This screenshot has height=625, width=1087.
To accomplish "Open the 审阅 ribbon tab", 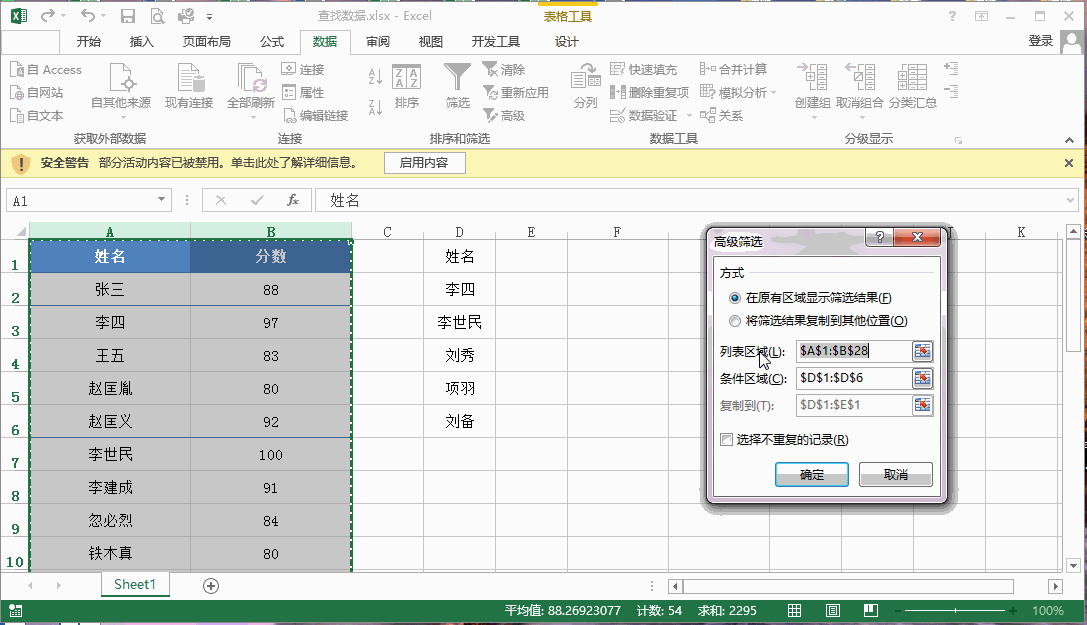I will pos(380,41).
